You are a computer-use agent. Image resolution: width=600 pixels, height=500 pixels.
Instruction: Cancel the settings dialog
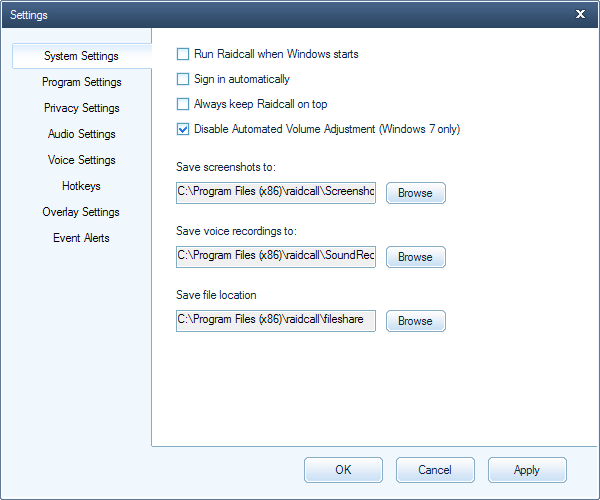(435, 470)
